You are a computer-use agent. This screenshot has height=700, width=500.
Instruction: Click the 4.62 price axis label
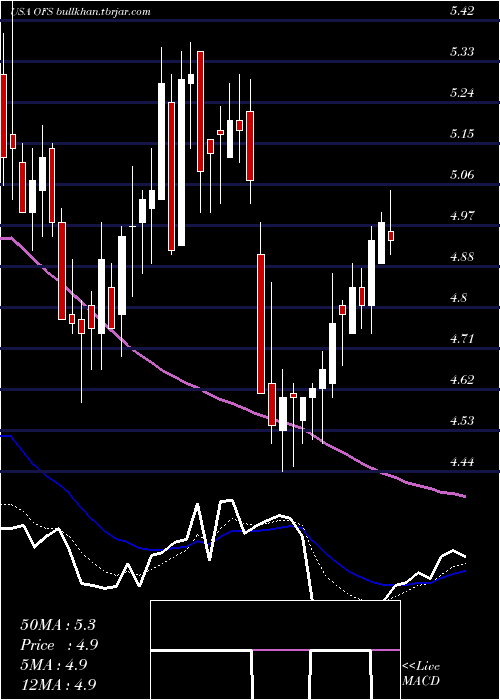click(x=462, y=380)
